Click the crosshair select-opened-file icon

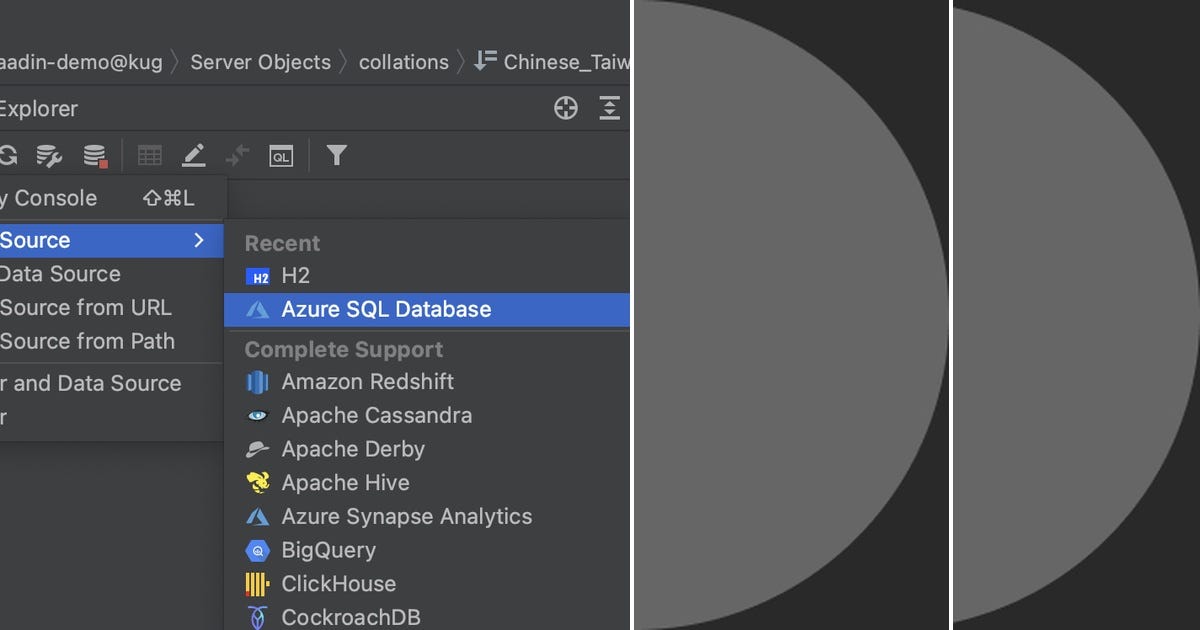point(566,109)
